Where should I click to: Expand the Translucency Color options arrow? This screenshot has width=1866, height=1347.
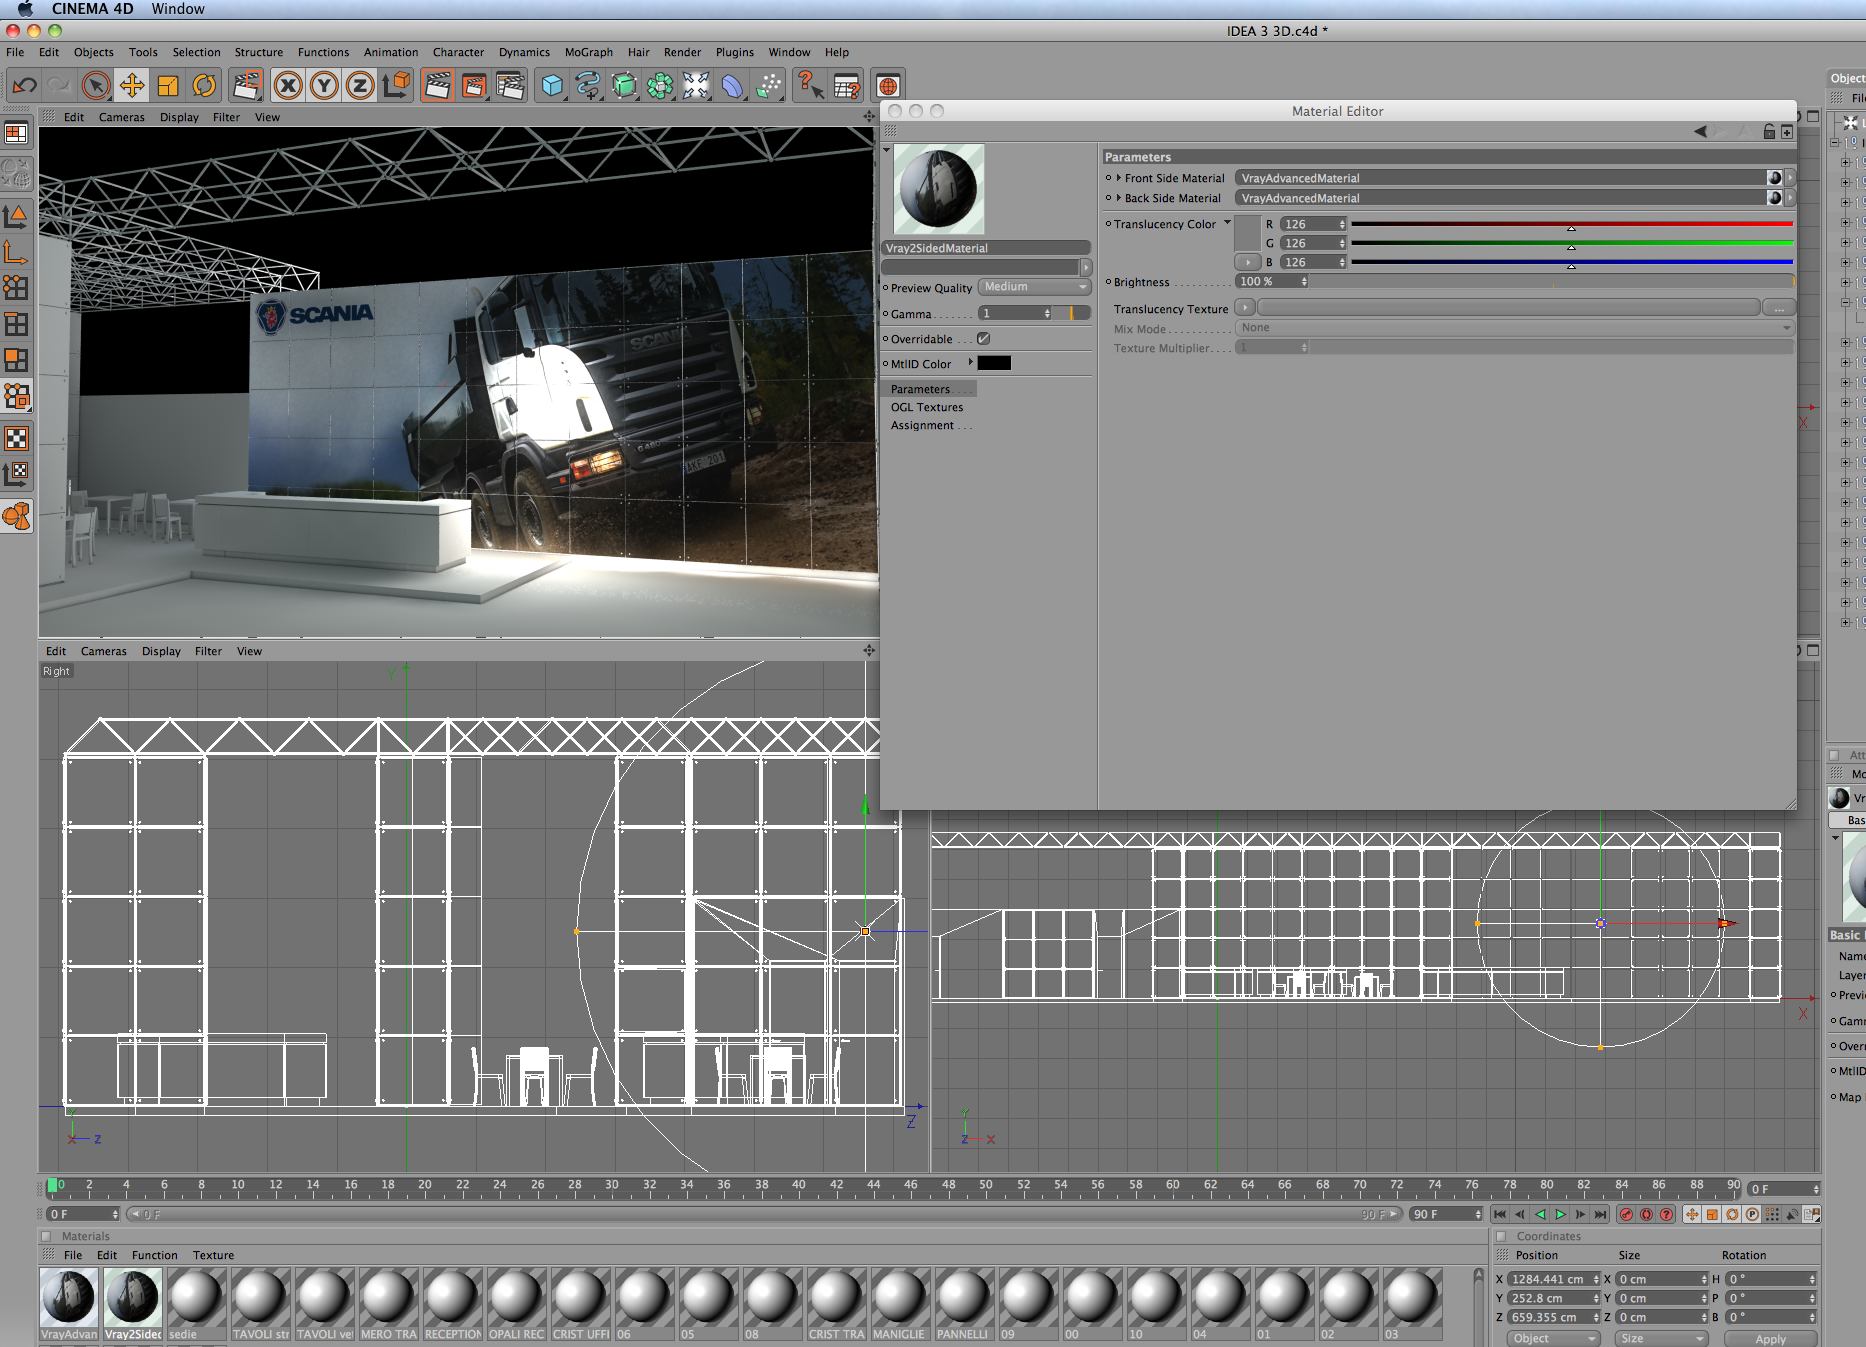(x=1227, y=223)
